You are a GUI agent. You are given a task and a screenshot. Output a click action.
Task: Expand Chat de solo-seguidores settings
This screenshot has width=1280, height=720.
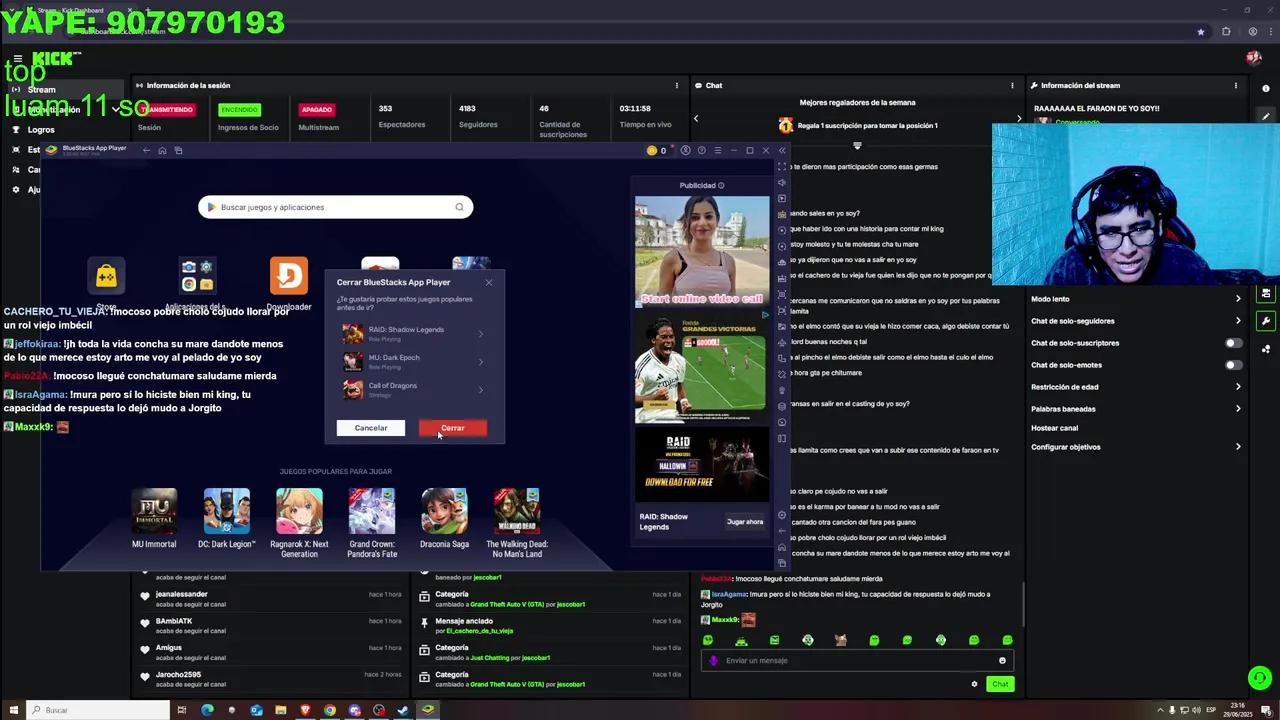1238,321
